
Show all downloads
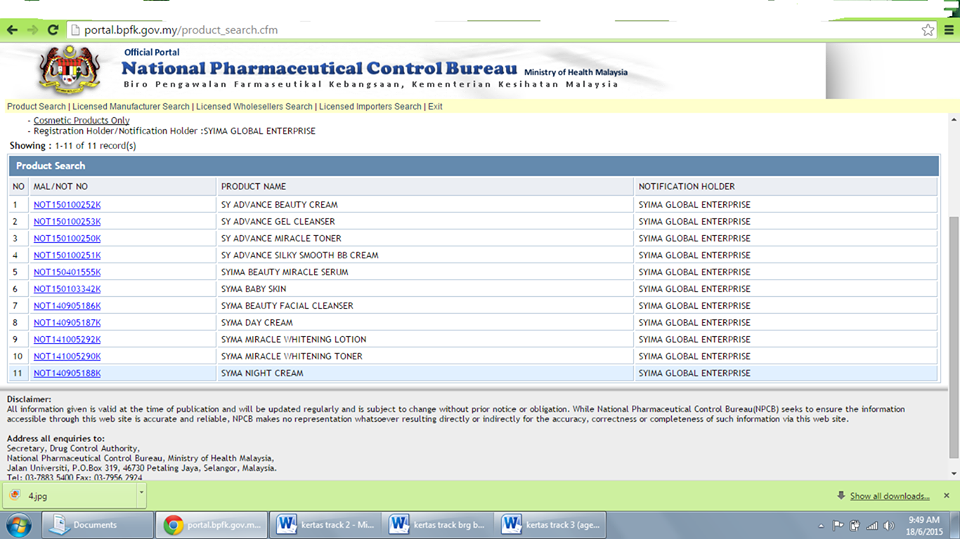[x=889, y=496]
